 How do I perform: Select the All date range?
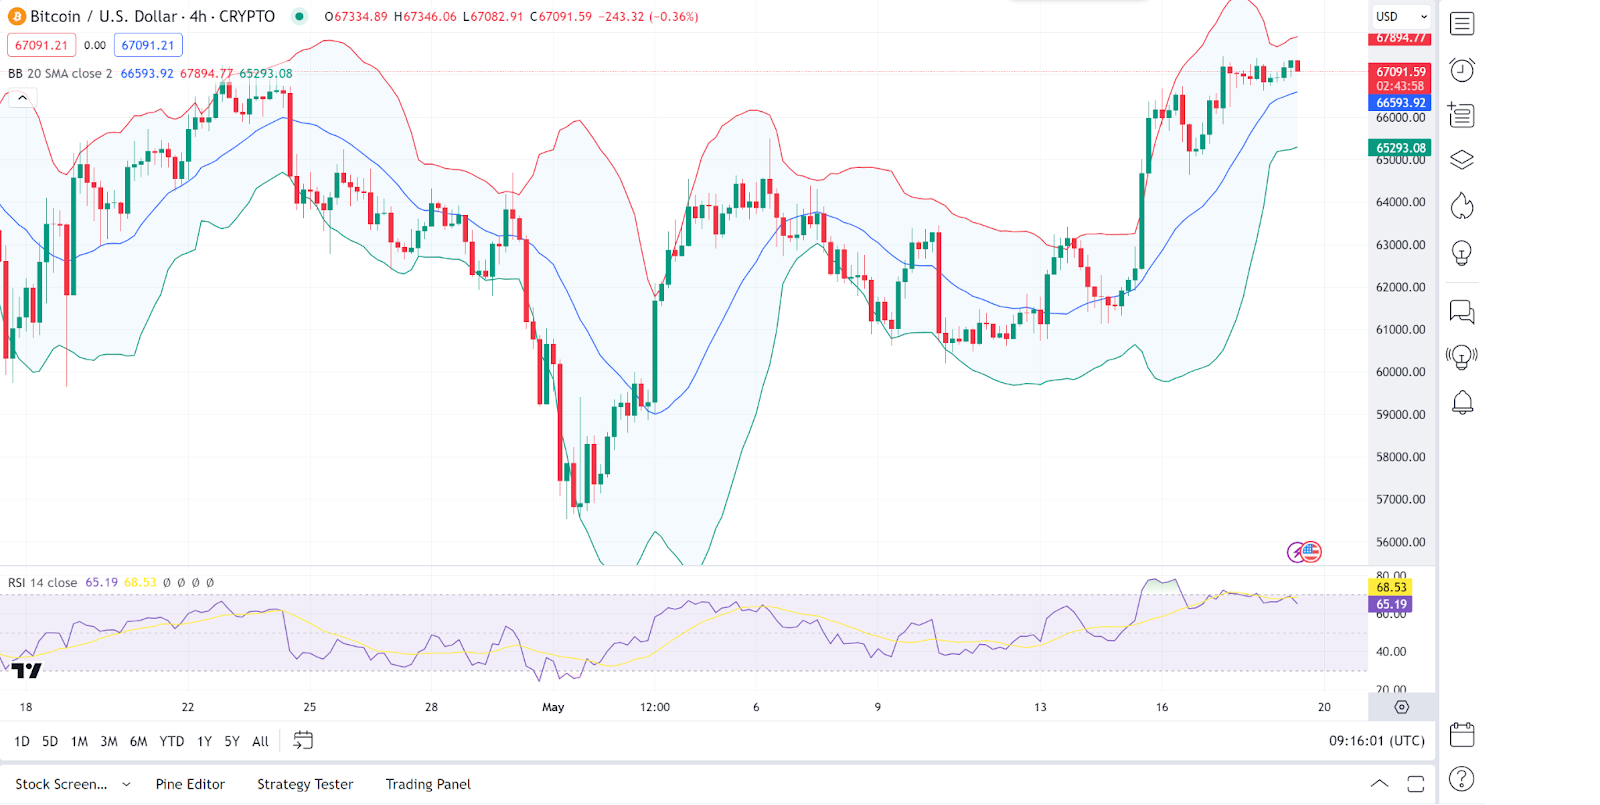260,741
